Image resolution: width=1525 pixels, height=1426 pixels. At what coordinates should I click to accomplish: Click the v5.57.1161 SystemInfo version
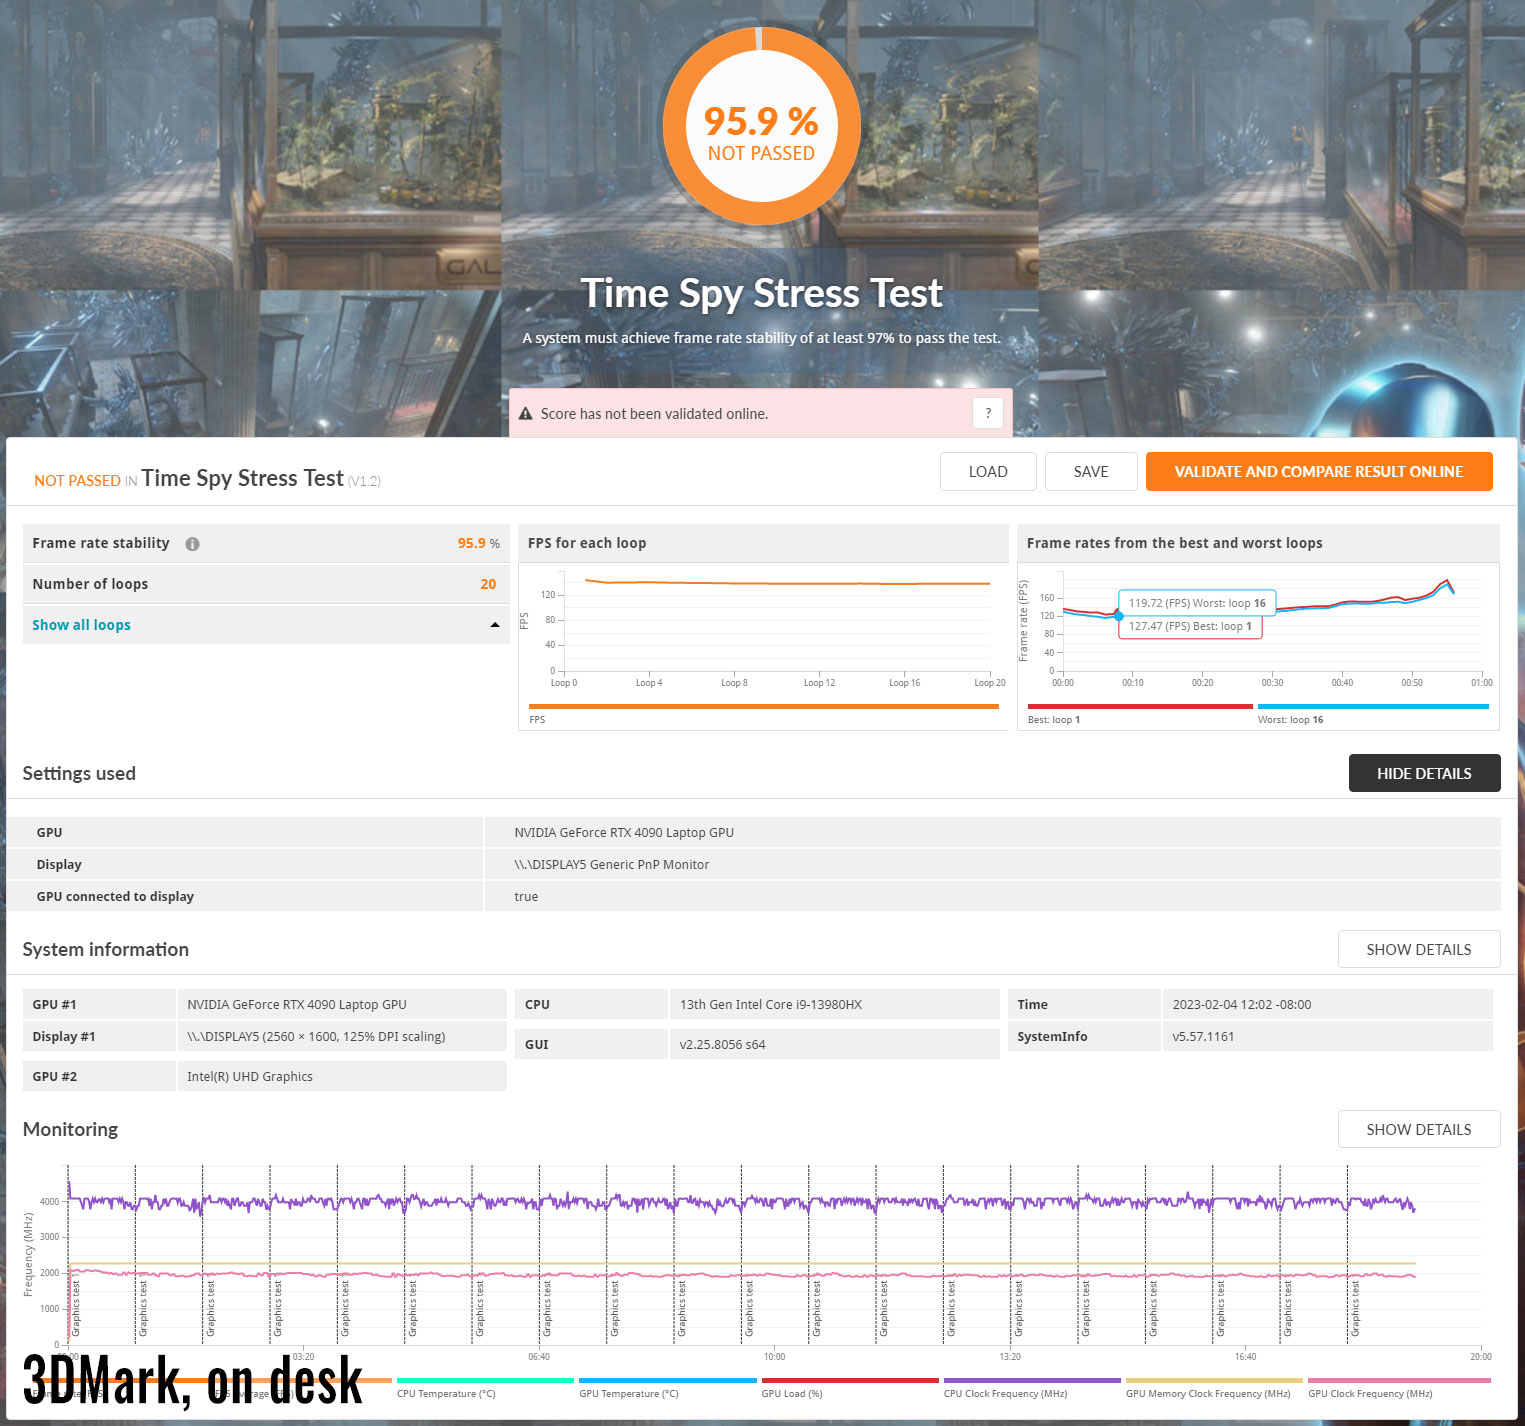tap(1203, 1036)
